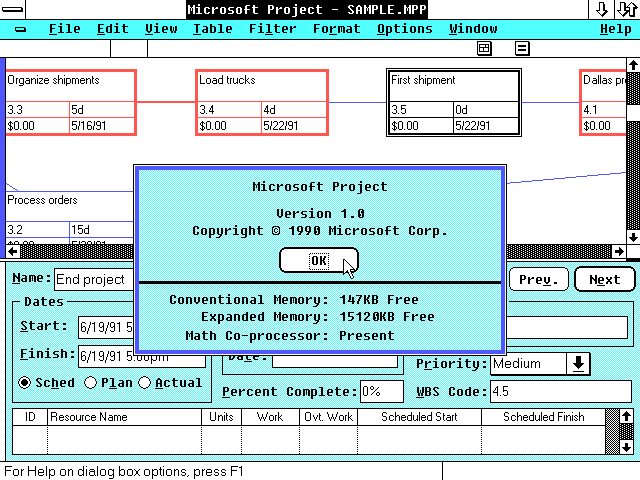Click the Units column header
This screenshot has width=640, height=480.
221,417
